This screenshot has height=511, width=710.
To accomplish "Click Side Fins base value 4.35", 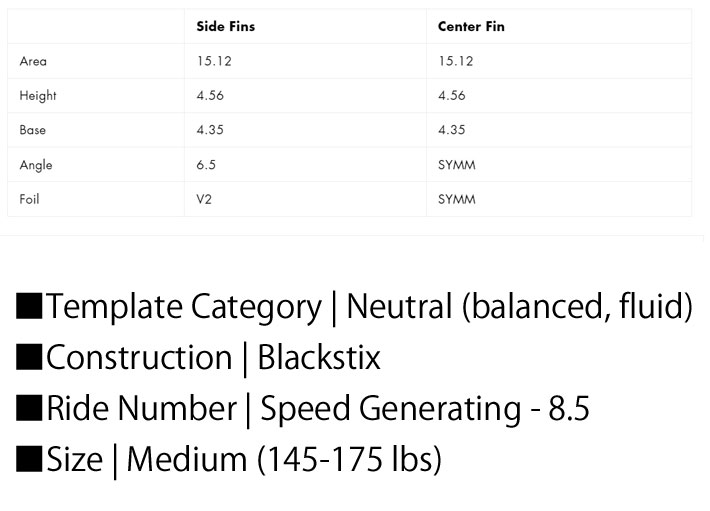I will 210,130.
